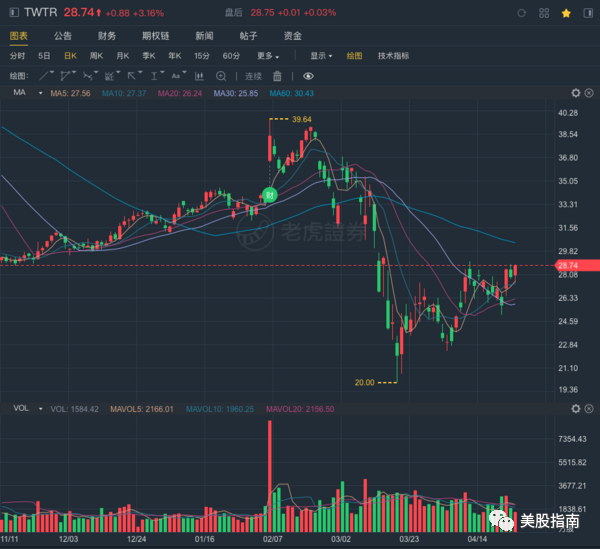Close the VOL indicator panel
The image size is (600, 549).
[589, 408]
